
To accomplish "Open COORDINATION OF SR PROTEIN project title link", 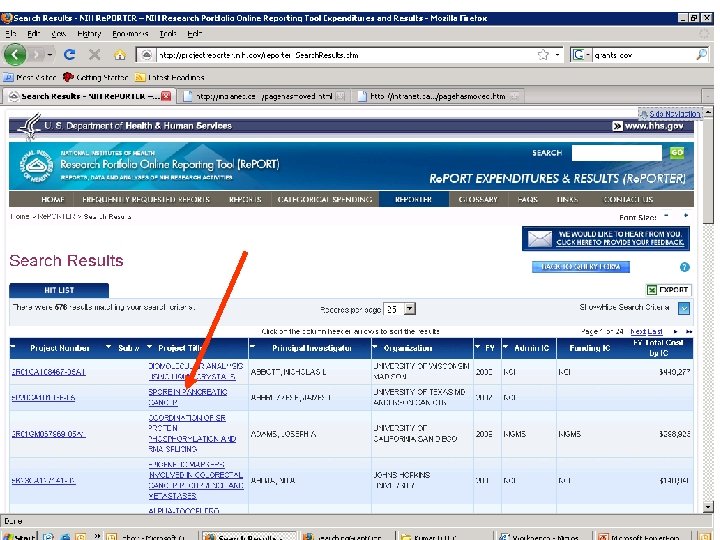I will pyautogui.click(x=192, y=433).
